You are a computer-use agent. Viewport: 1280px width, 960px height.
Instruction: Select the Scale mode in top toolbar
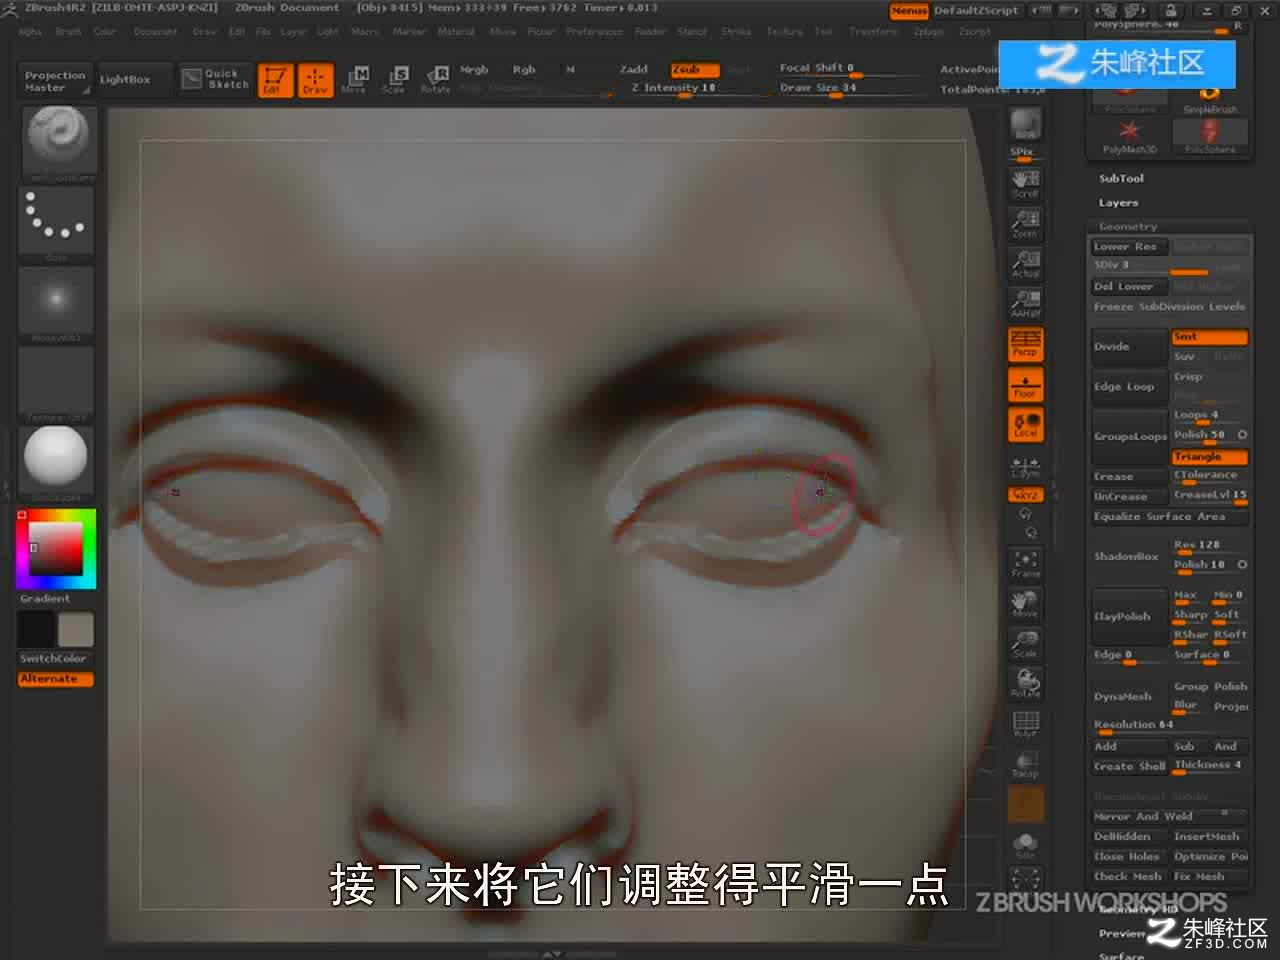[394, 80]
